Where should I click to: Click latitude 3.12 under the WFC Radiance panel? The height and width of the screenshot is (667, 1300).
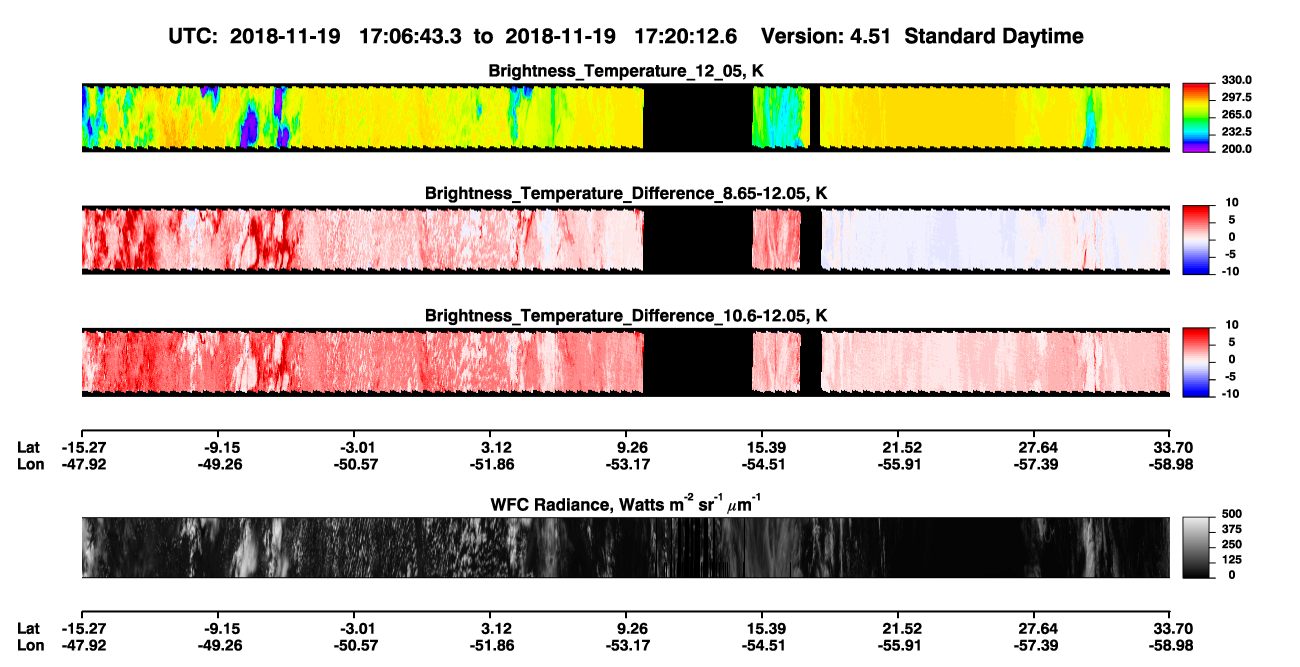coord(497,628)
